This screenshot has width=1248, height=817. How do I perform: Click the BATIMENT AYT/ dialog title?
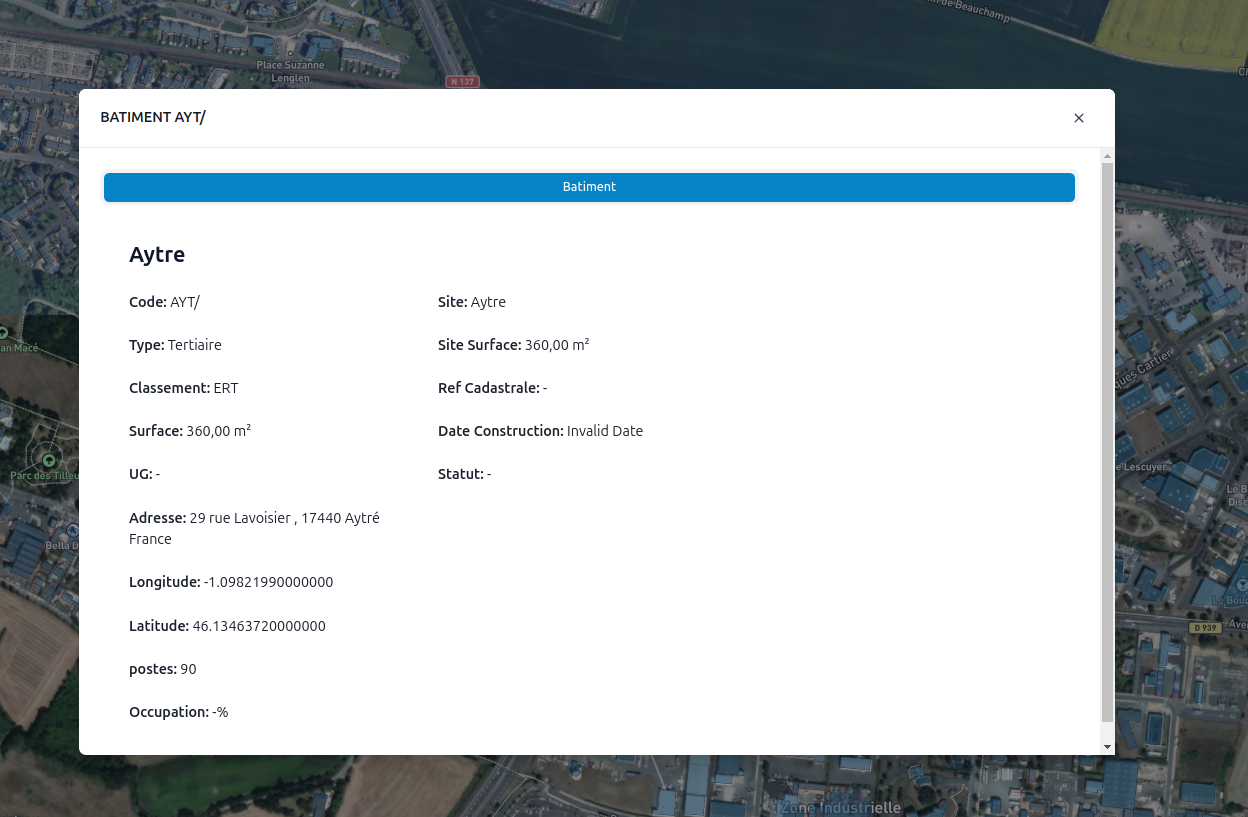click(153, 117)
